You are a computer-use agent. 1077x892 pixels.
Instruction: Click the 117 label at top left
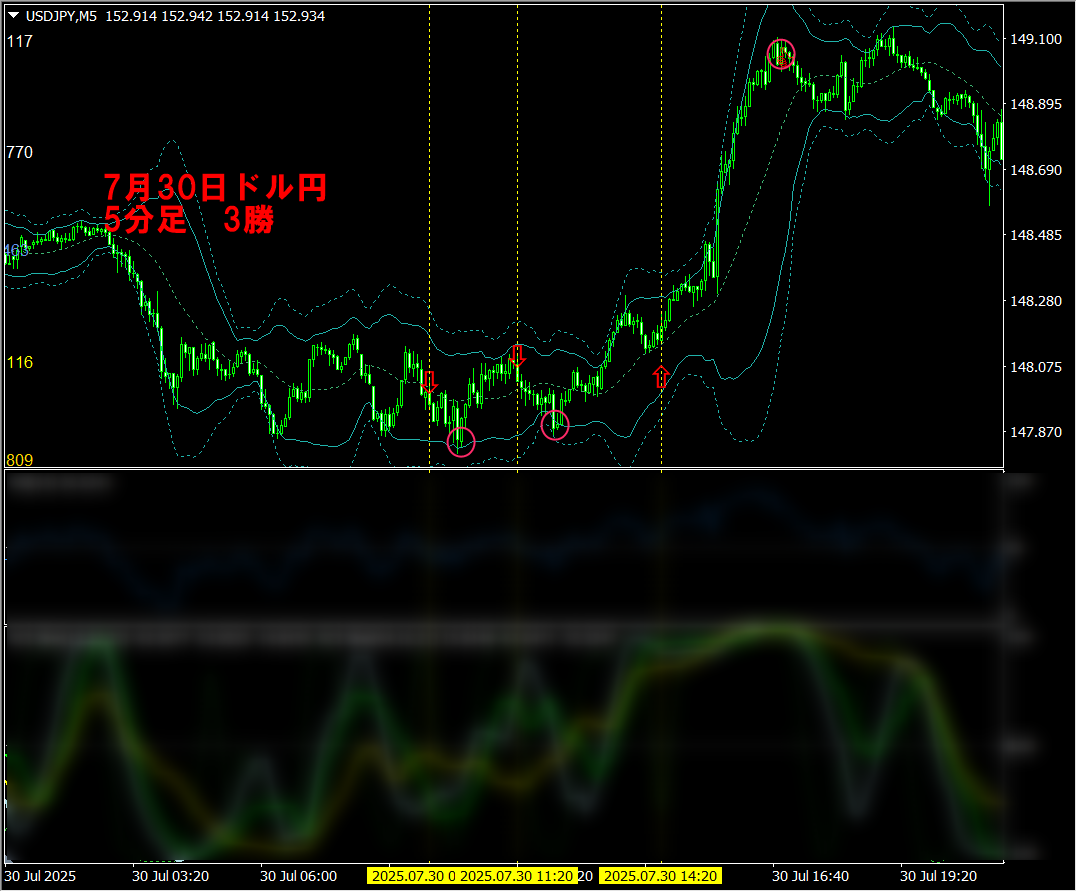[x=19, y=42]
